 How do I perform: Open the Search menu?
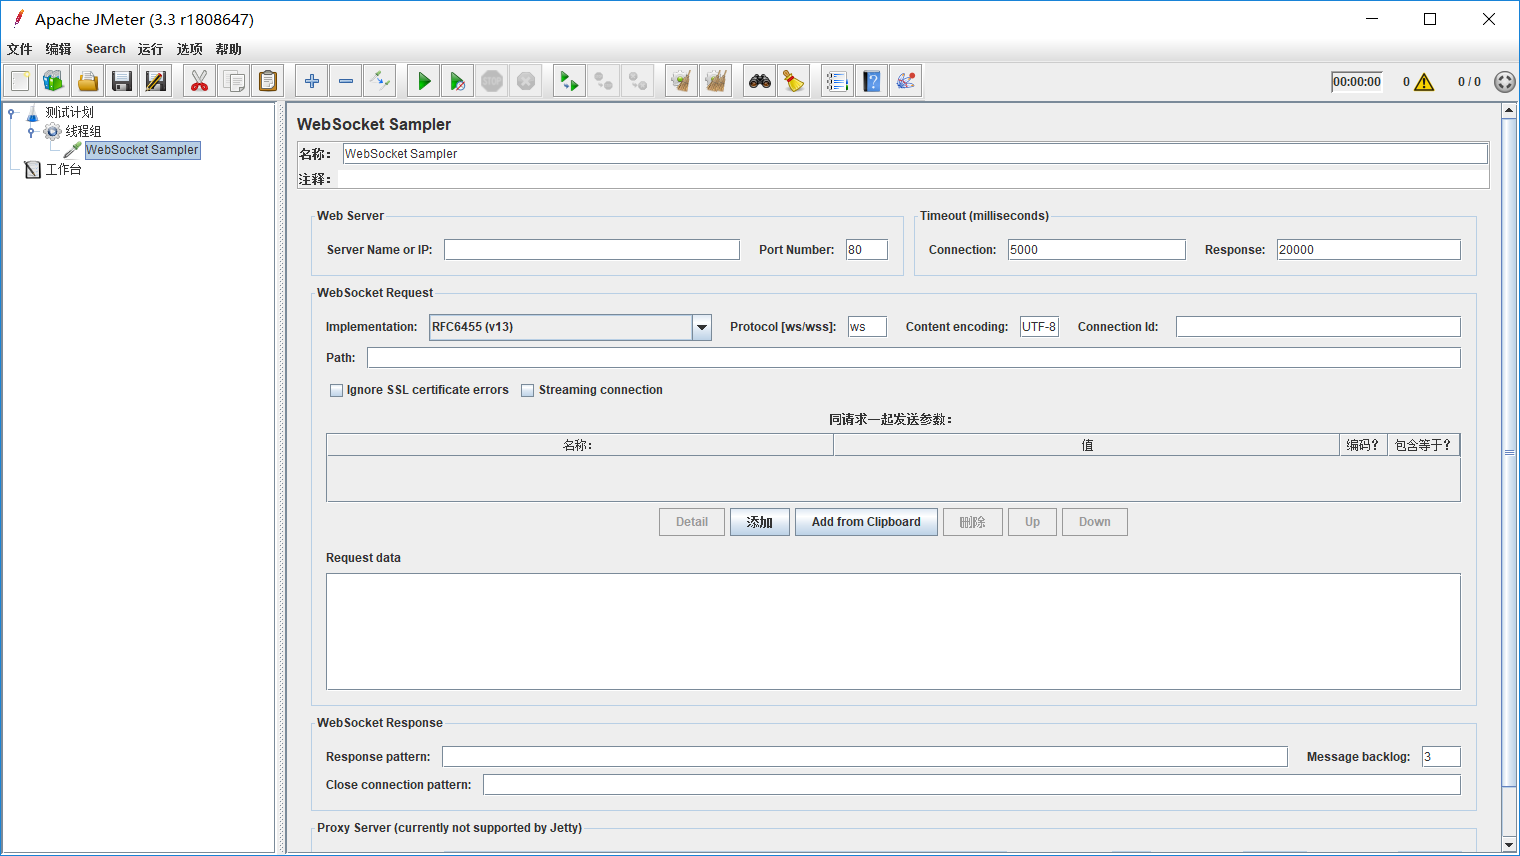click(106, 49)
